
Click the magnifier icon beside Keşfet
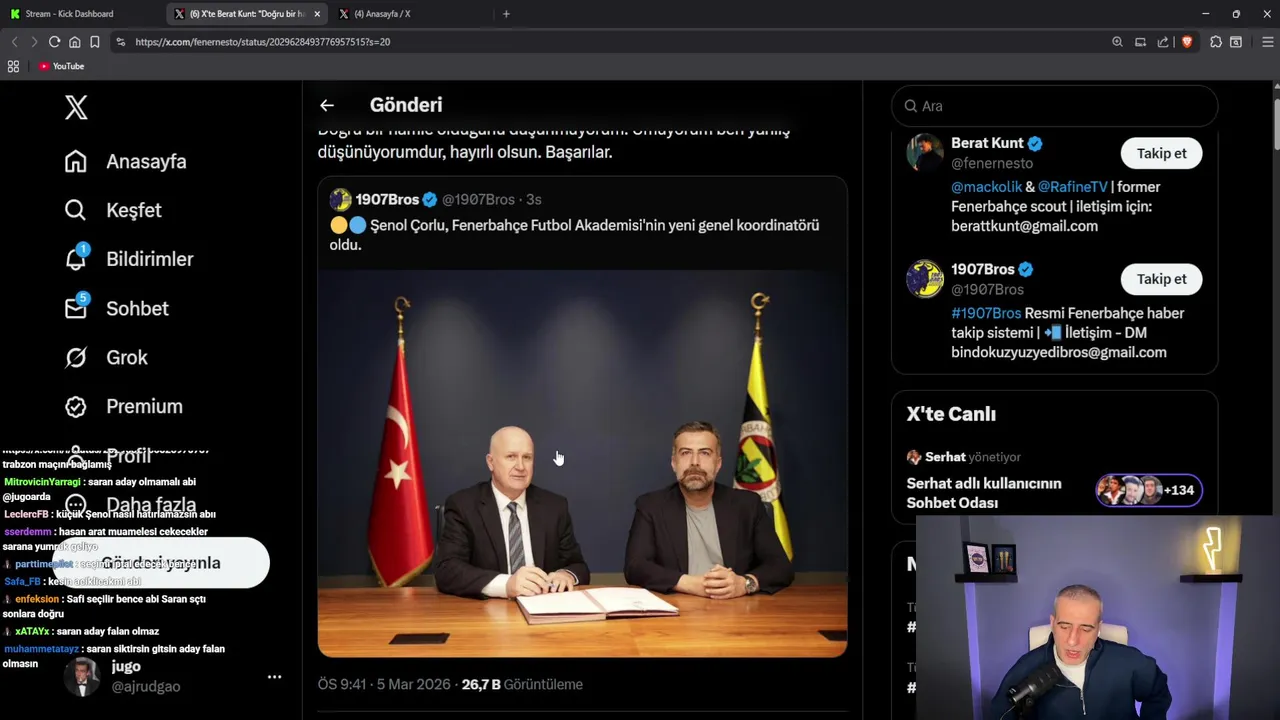[76, 210]
